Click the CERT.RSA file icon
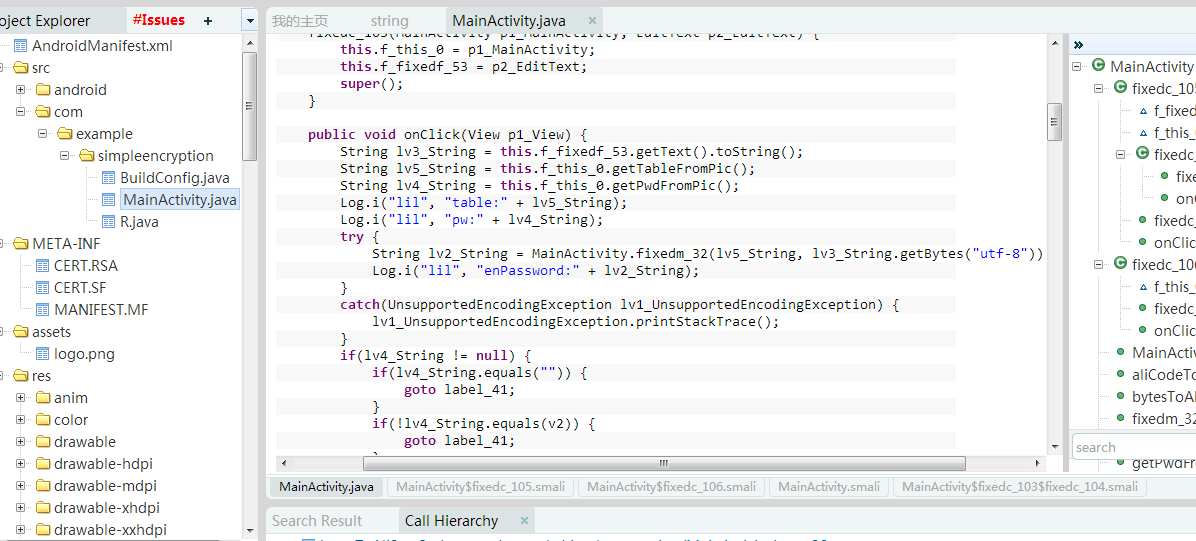Screen dimensions: 1196x541 43,266
